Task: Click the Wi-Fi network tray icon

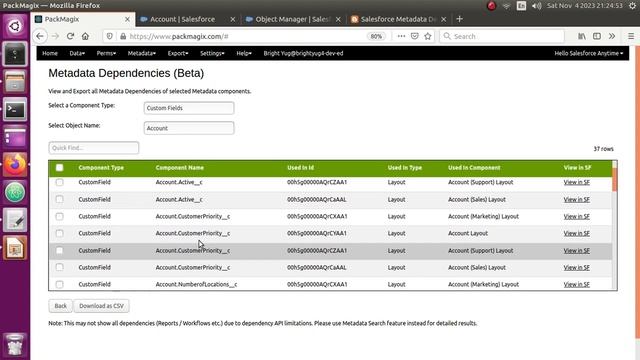Action: (507, 6)
